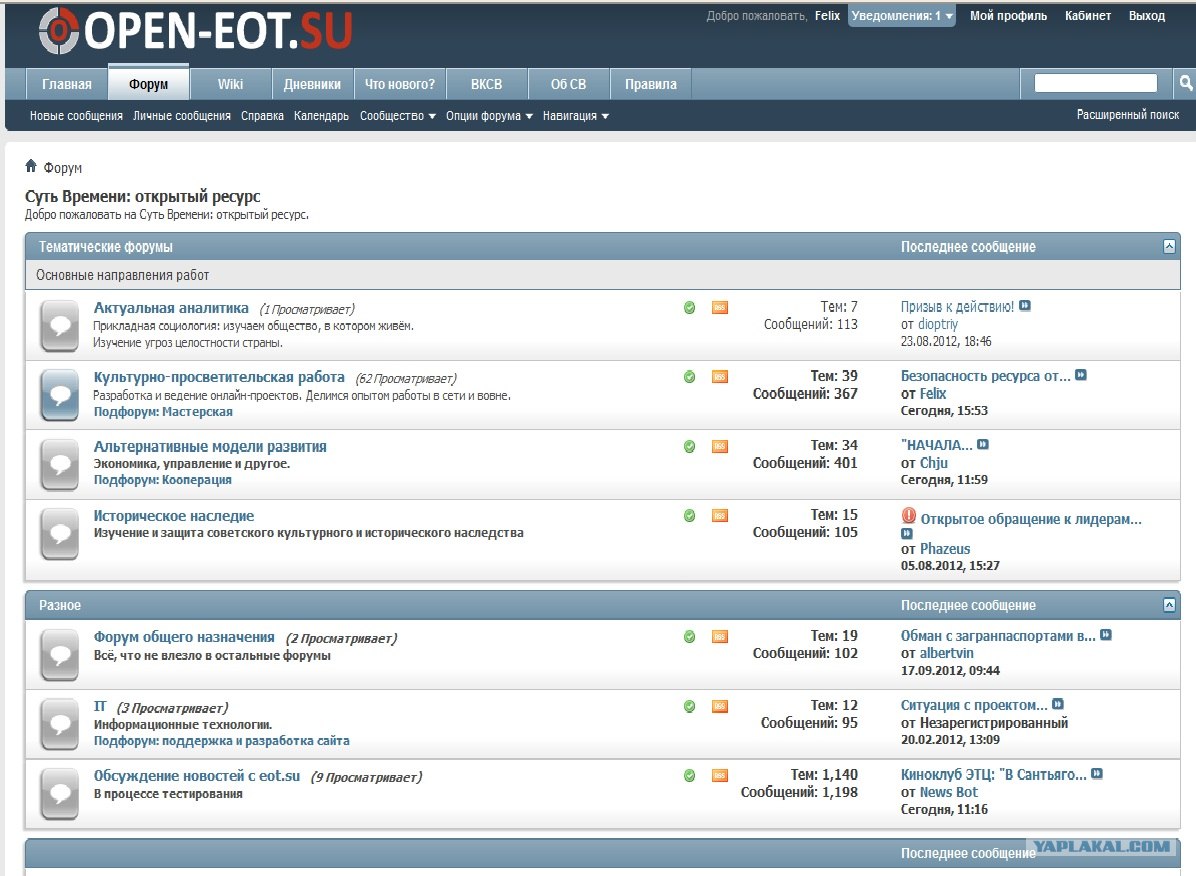Viewport: 1196px width, 876px height.
Task: Click in the search text field
Action: coord(1095,83)
